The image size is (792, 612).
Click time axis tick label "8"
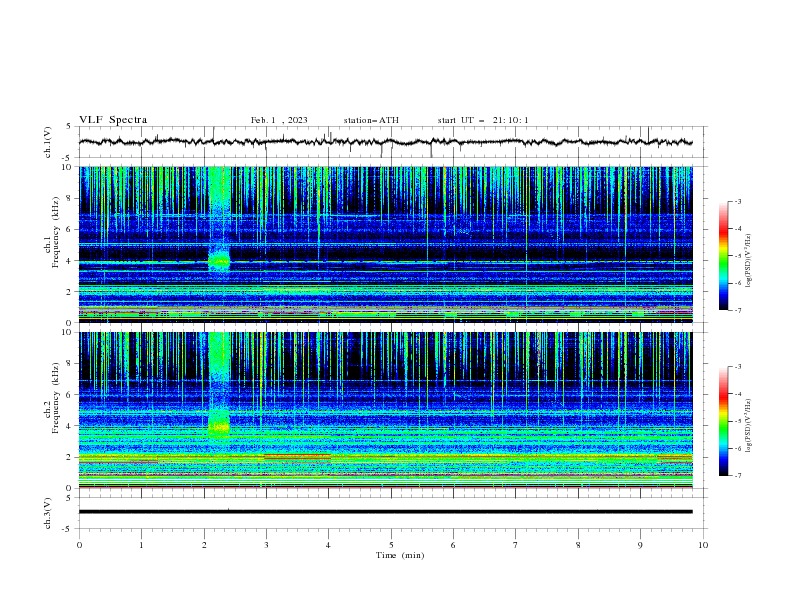[578, 545]
